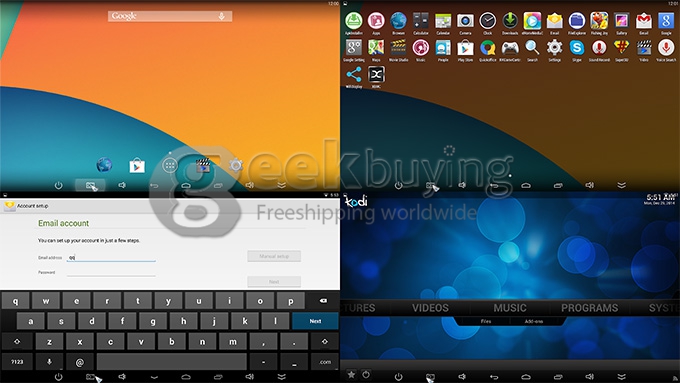Open the Gmail app
The image size is (680, 383).
tap(644, 21)
